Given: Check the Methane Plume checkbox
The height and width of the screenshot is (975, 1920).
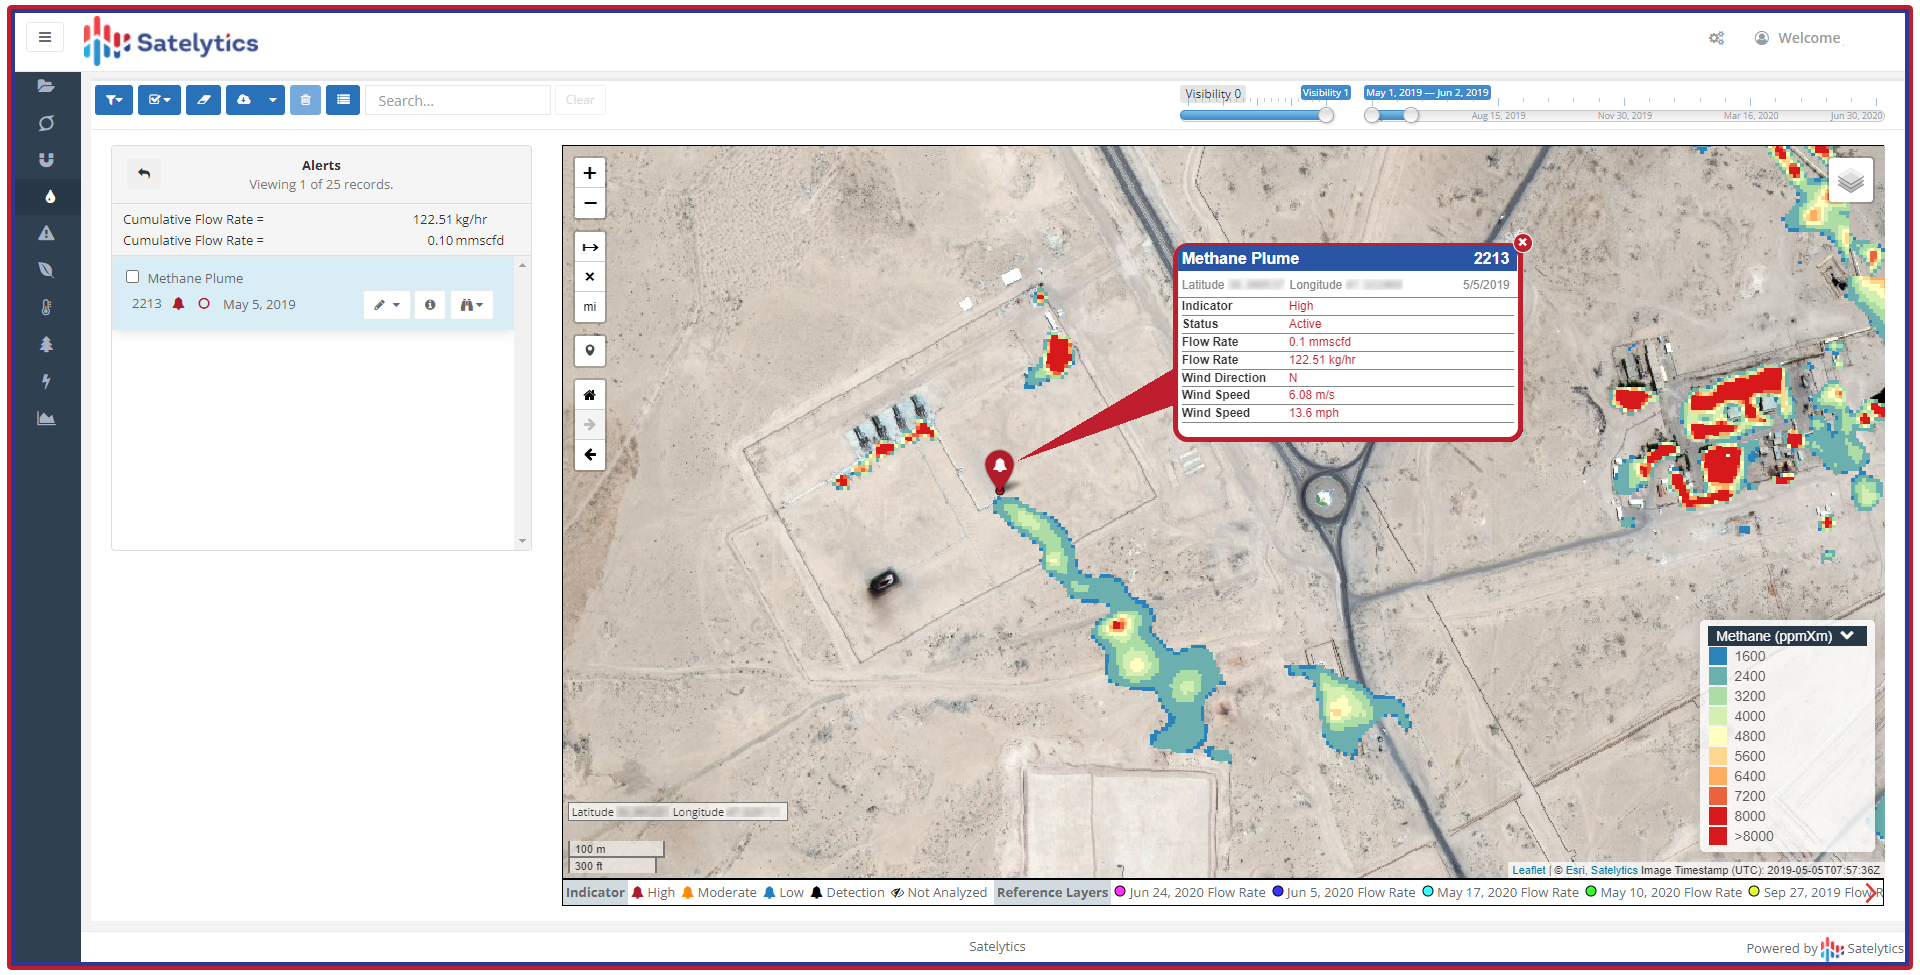Looking at the screenshot, I should pos(132,277).
